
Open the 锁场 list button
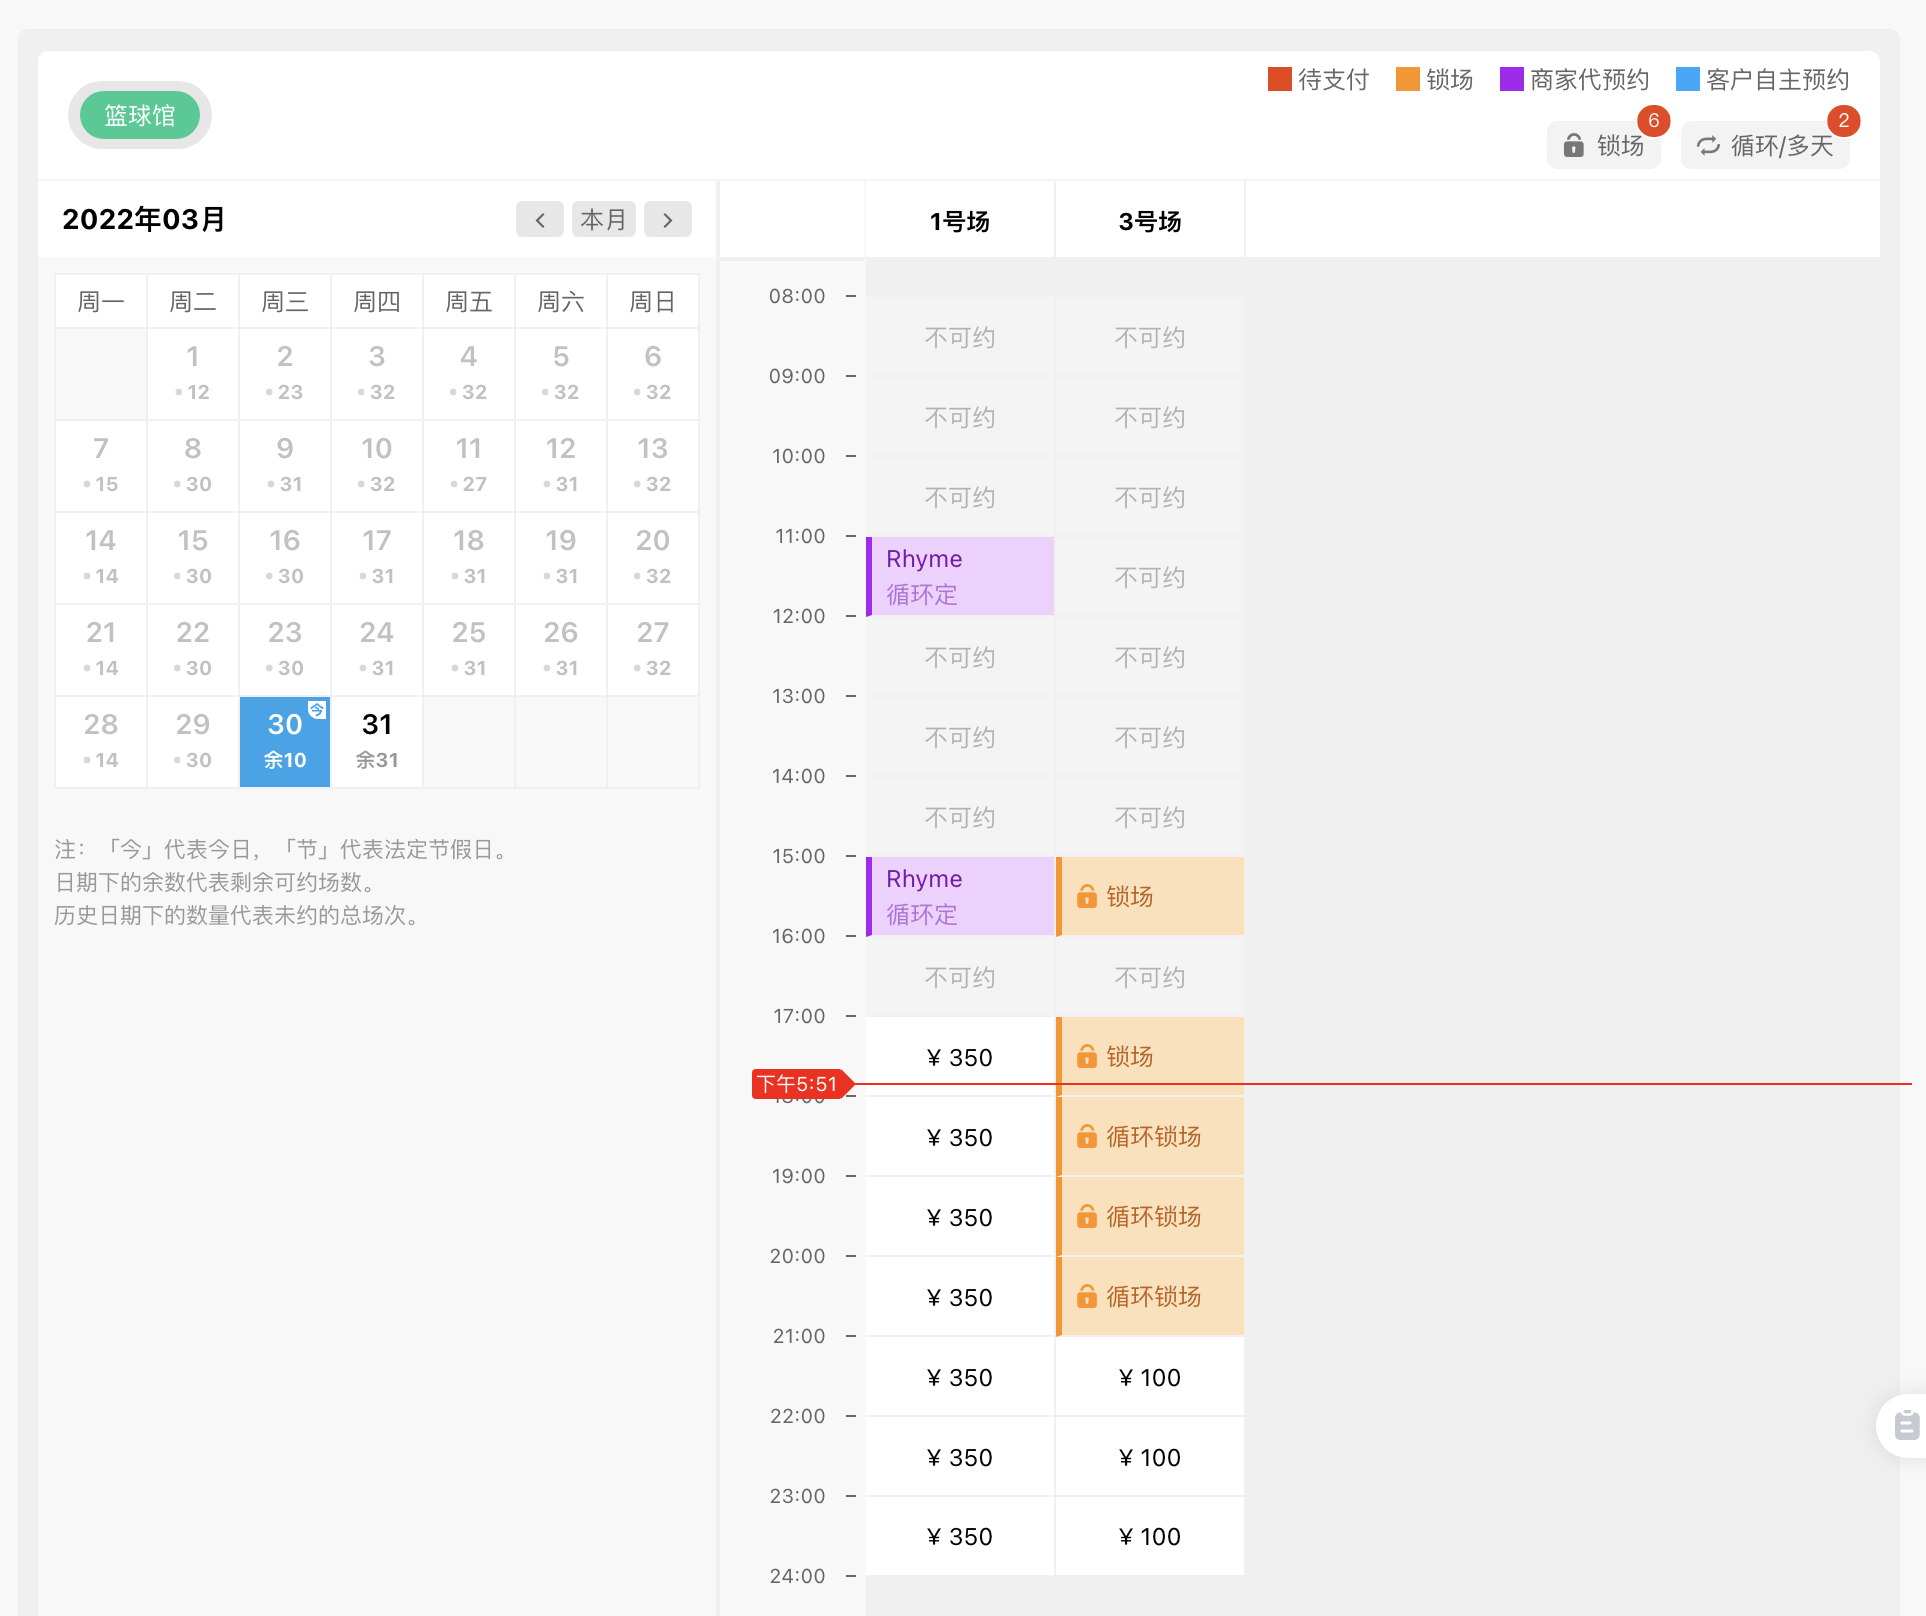tap(1604, 146)
